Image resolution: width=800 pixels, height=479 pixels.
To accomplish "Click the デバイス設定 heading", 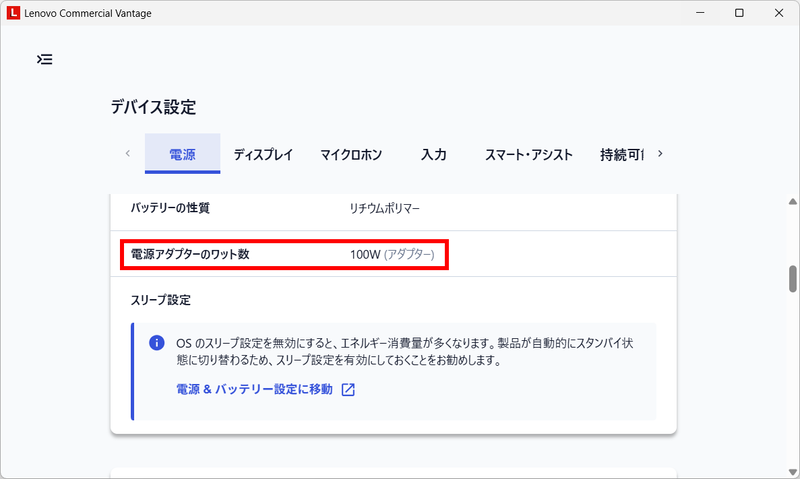I will pyautogui.click(x=154, y=107).
